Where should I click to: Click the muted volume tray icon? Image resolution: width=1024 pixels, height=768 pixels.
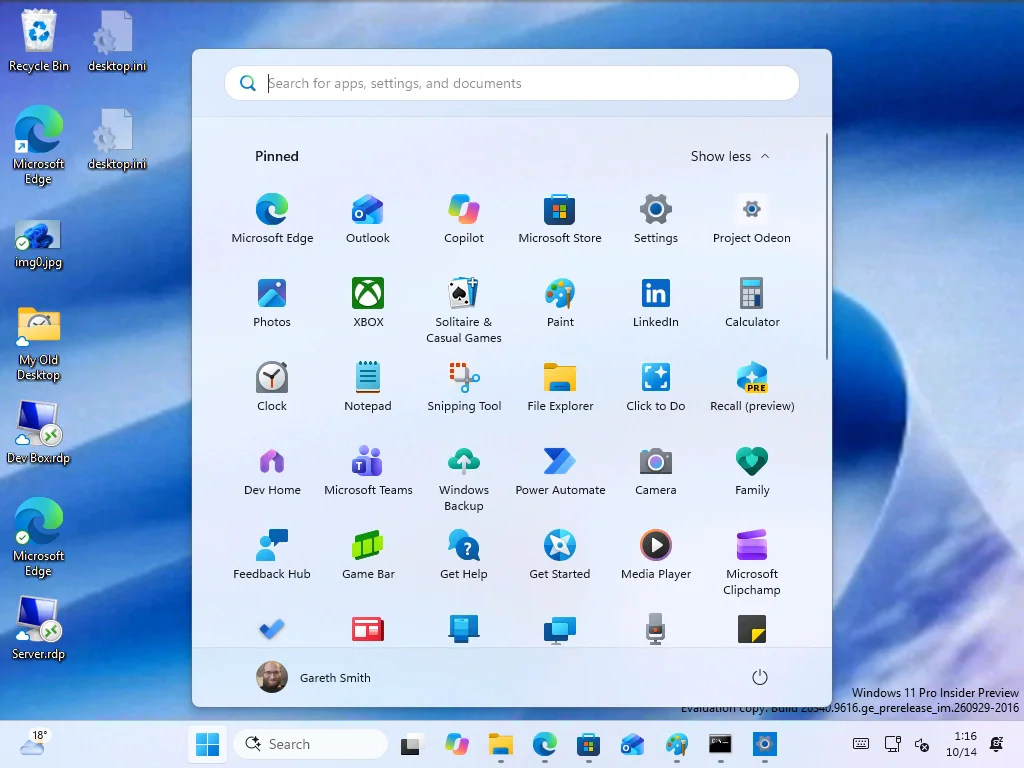[922, 744]
